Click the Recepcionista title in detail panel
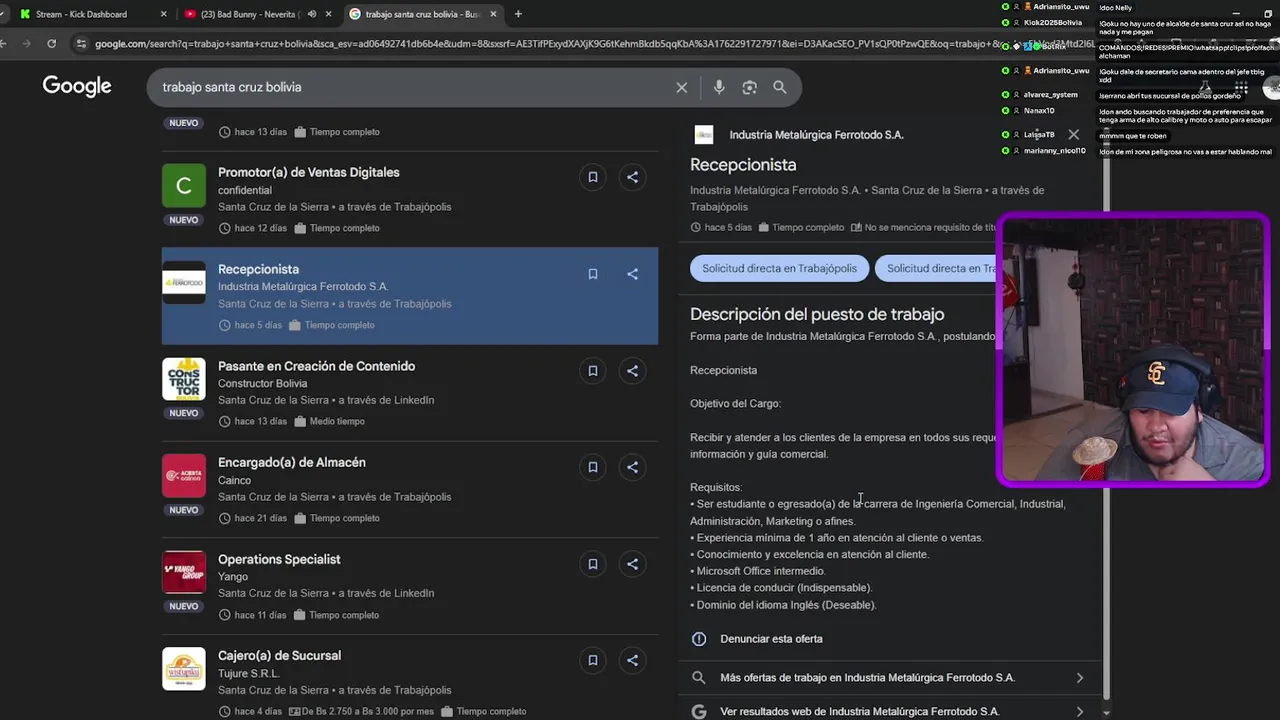 (x=743, y=165)
